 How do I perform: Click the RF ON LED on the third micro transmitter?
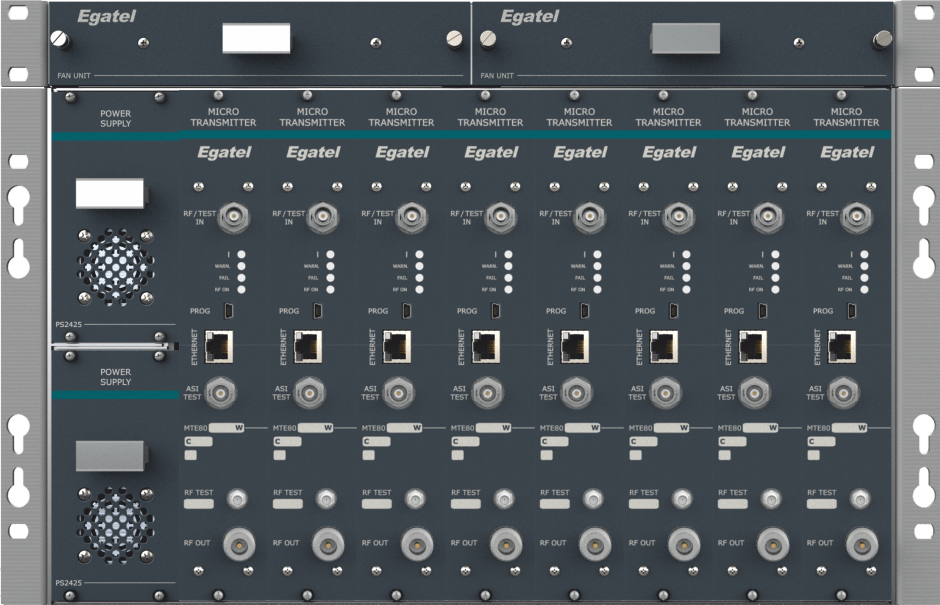click(420, 290)
